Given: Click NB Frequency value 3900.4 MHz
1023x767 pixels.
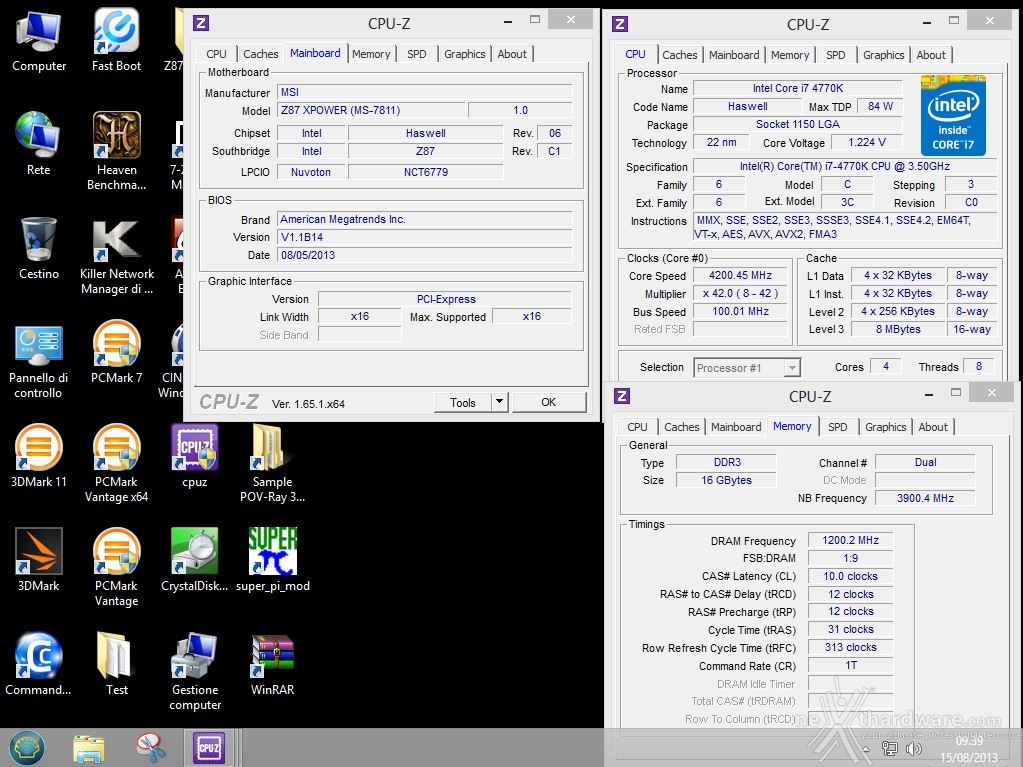Looking at the screenshot, I should pyautogui.click(x=925, y=498).
